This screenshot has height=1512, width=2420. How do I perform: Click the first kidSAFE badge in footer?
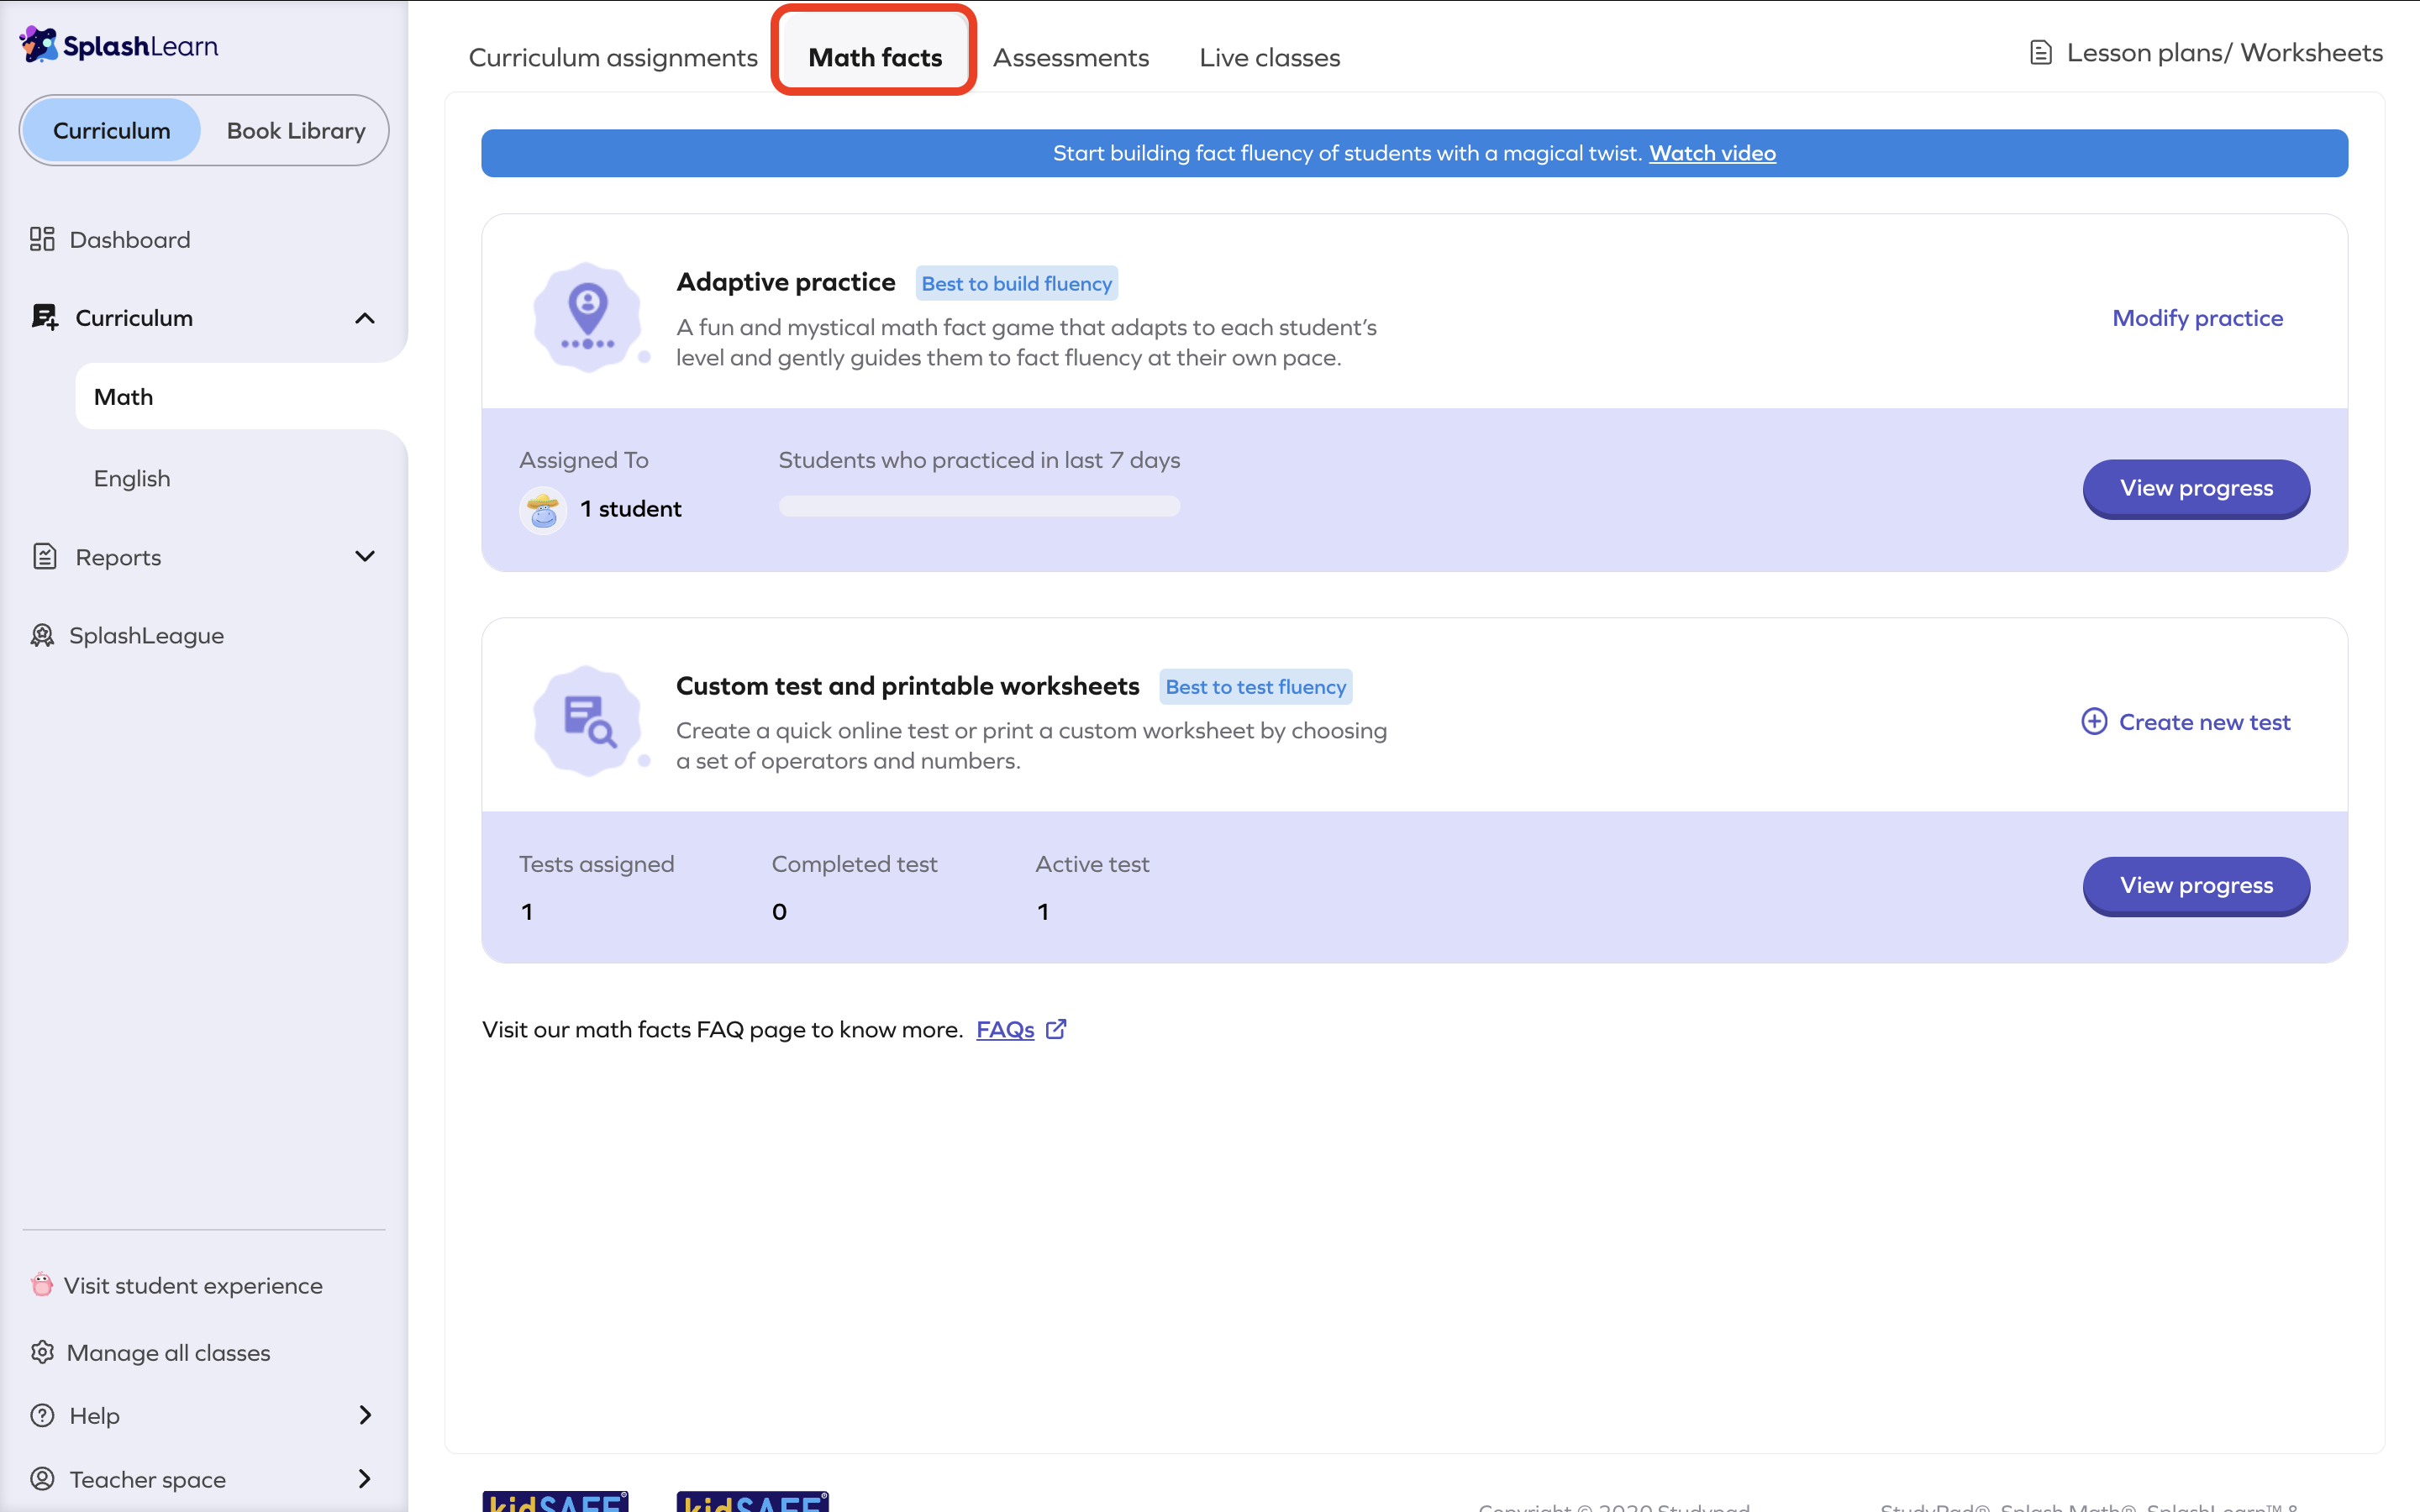[555, 1501]
